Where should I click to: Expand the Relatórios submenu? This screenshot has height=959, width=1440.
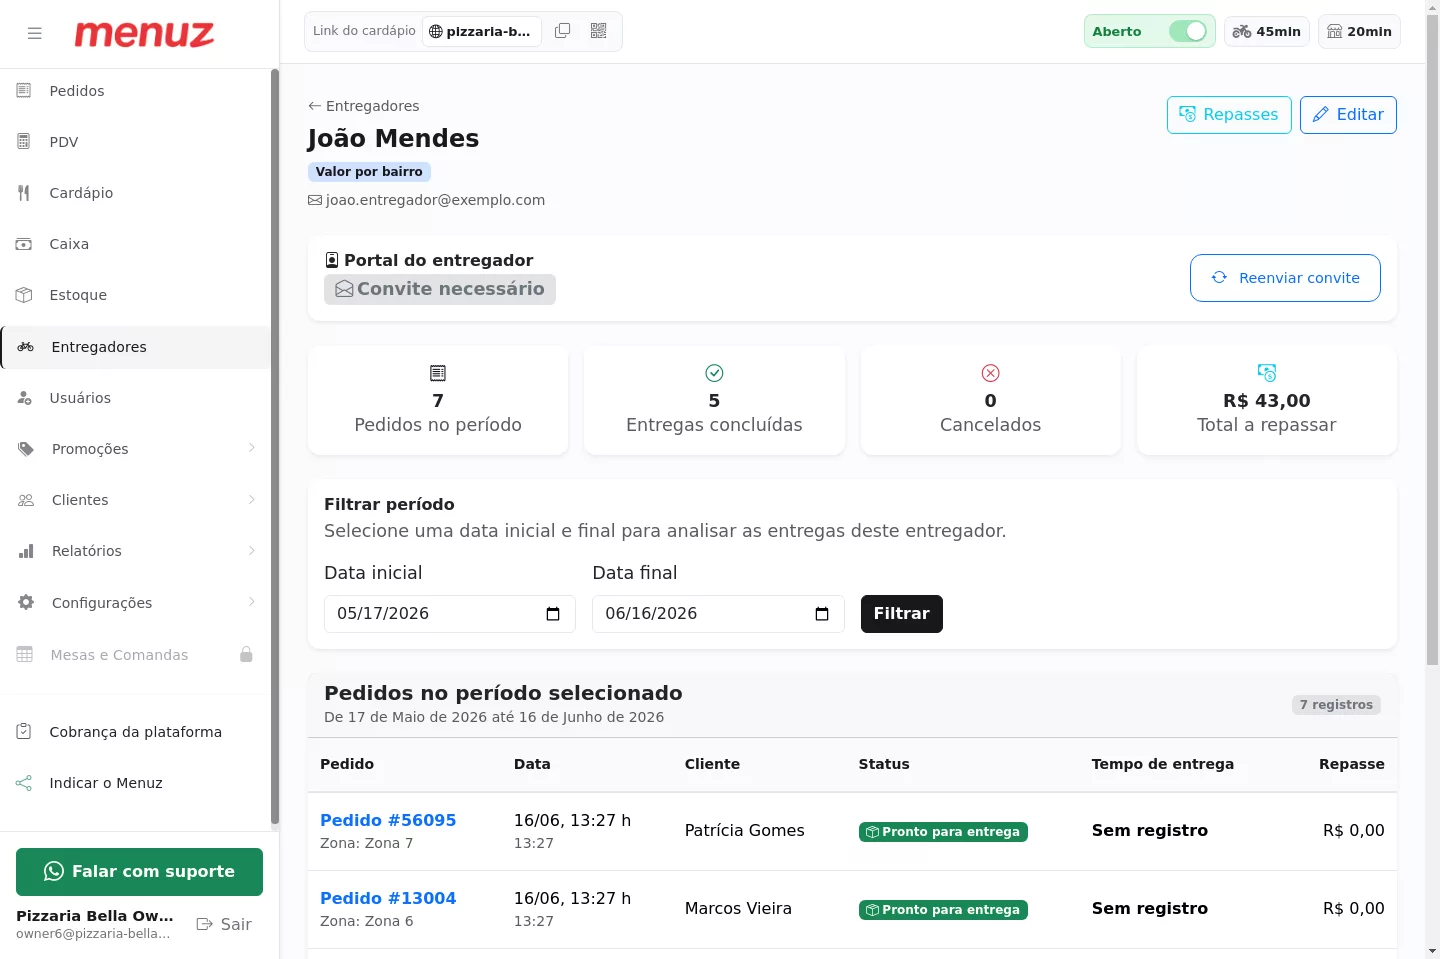(x=252, y=550)
